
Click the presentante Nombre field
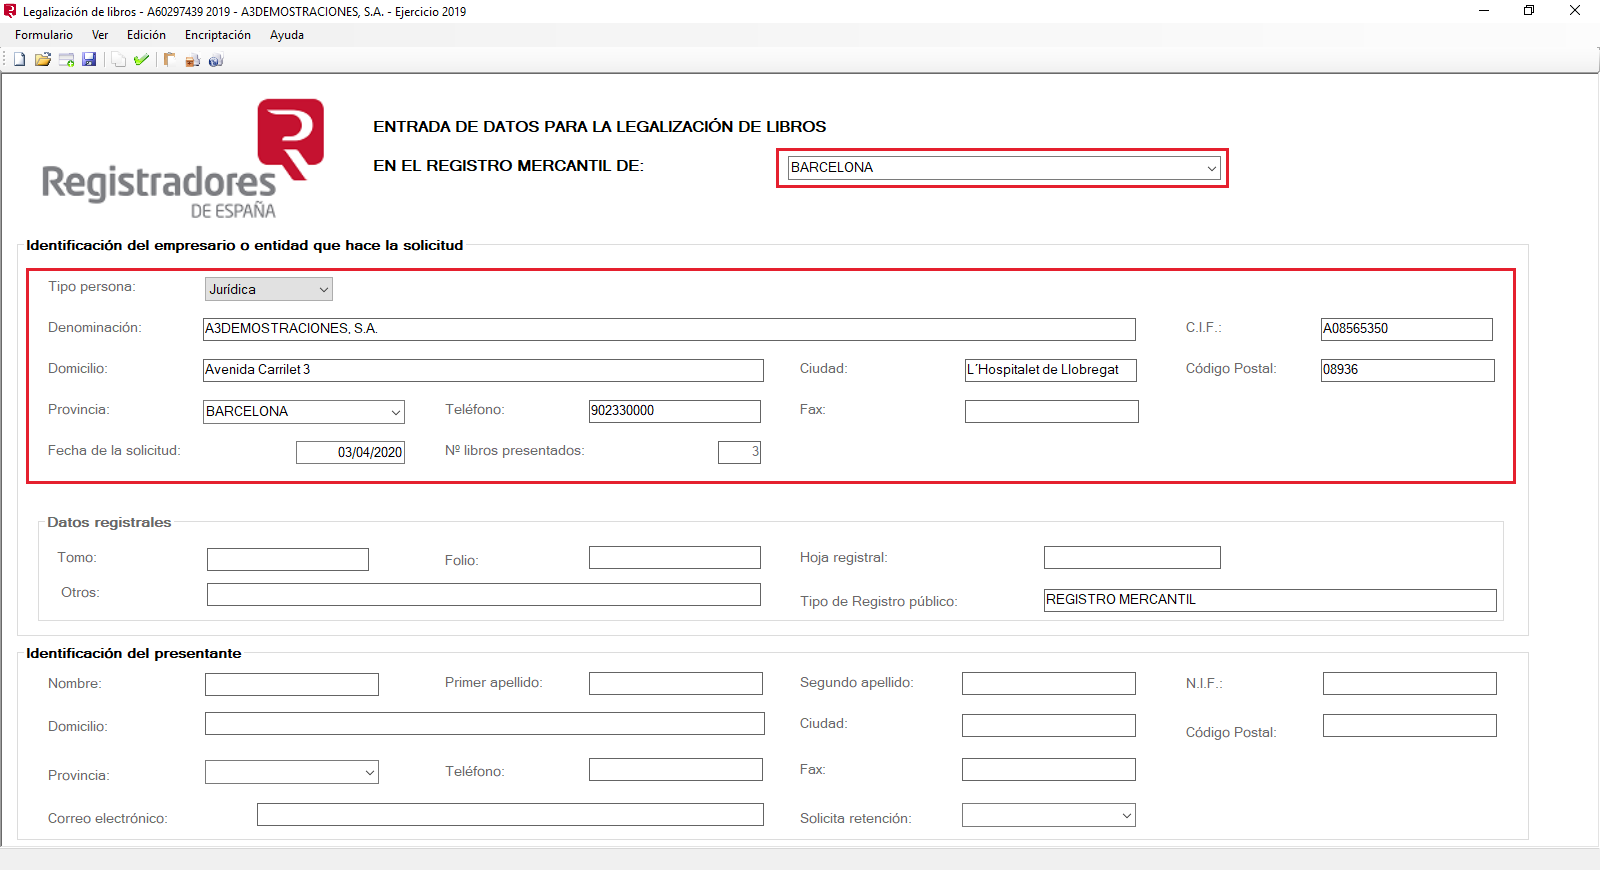(x=292, y=684)
